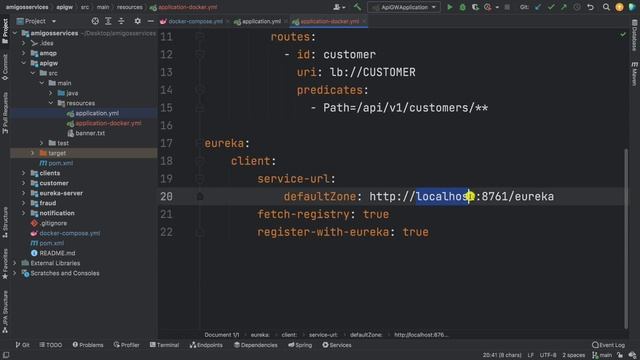Viewport: 640px width, 360px height.
Task: Toggle read-only lock icon in status bar
Action: tap(620, 355)
